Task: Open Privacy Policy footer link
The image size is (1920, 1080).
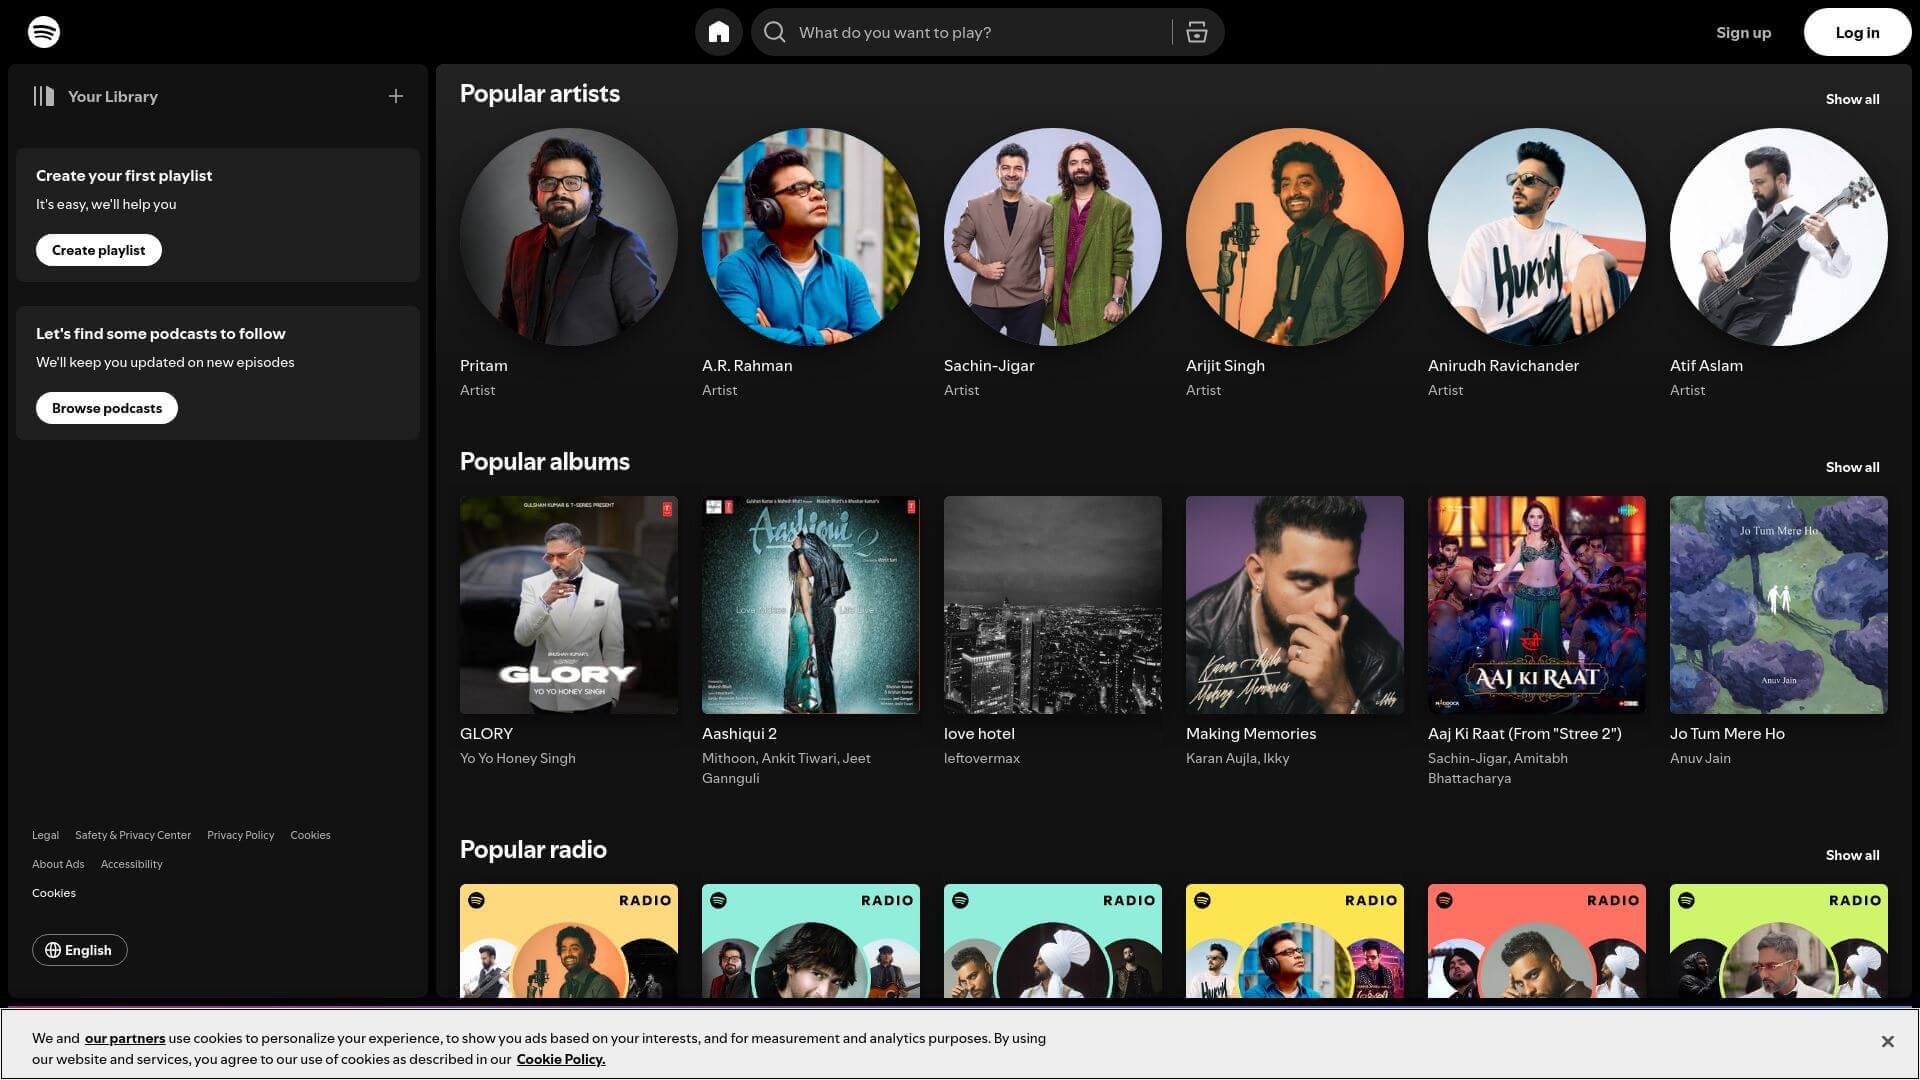Action: click(x=240, y=835)
